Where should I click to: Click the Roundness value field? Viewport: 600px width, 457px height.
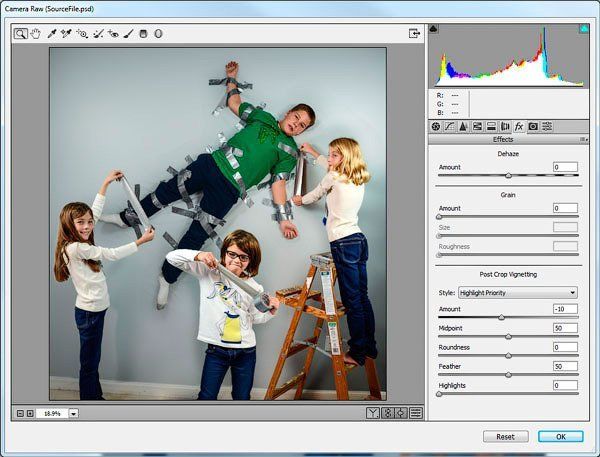click(x=565, y=347)
